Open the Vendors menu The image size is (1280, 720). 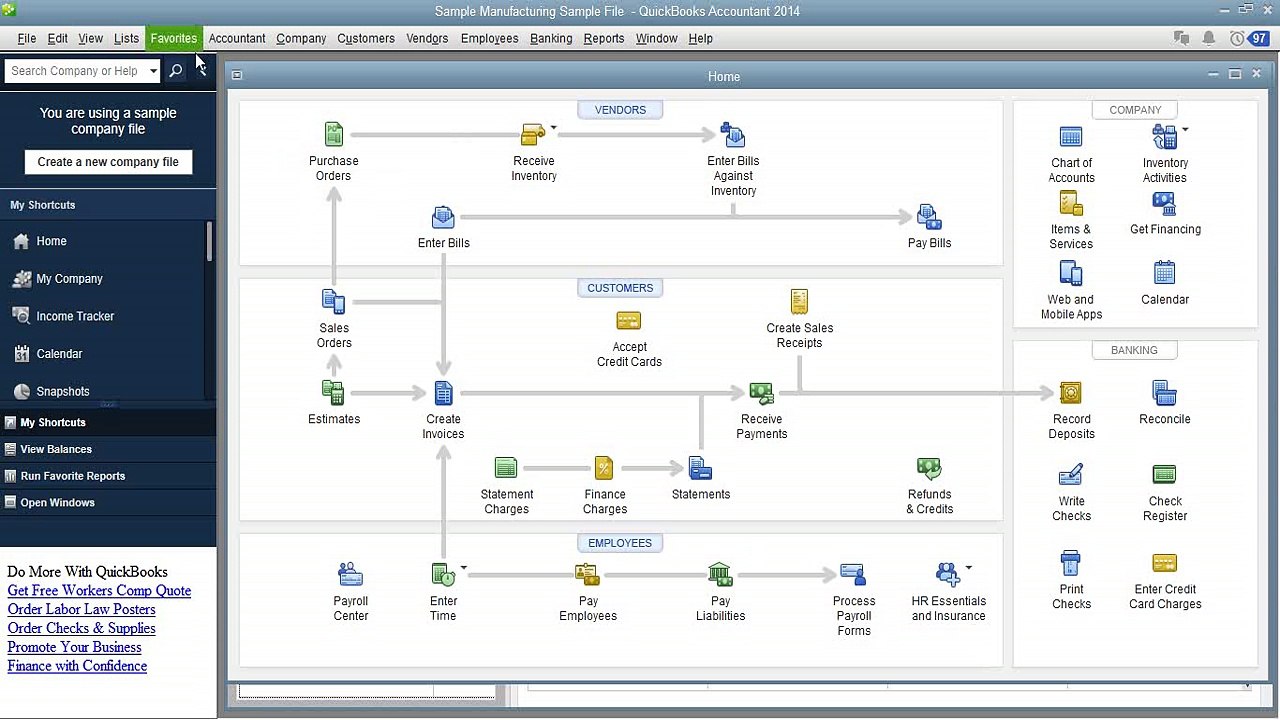(x=427, y=38)
